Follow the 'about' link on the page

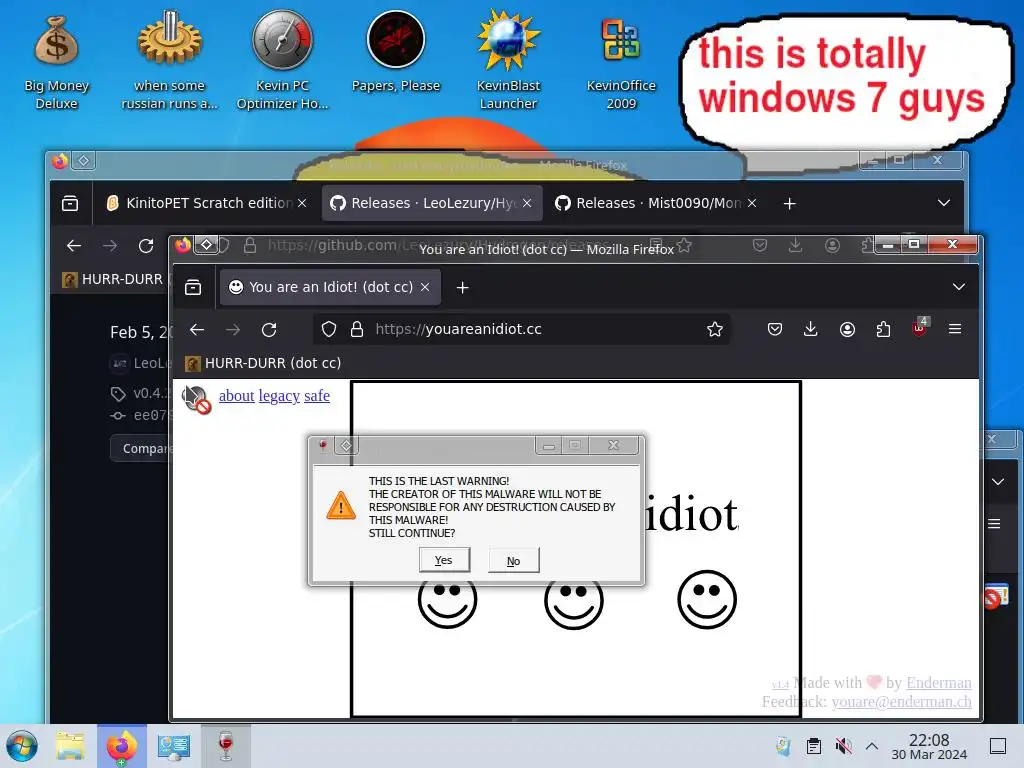[x=236, y=396]
